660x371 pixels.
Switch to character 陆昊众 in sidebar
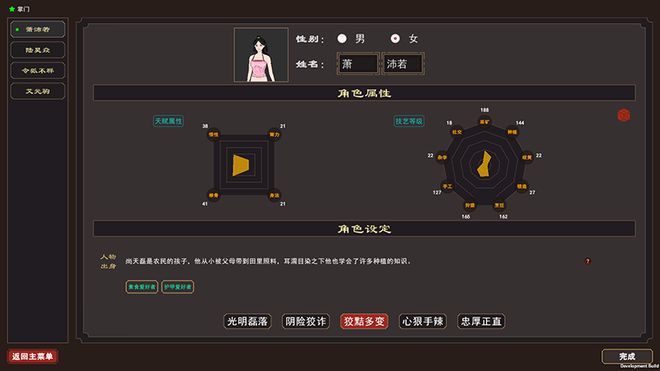click(38, 50)
